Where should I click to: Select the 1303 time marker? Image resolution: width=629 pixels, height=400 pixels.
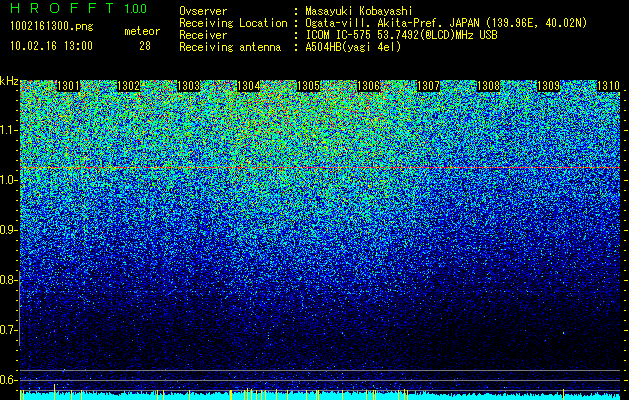coord(189,86)
